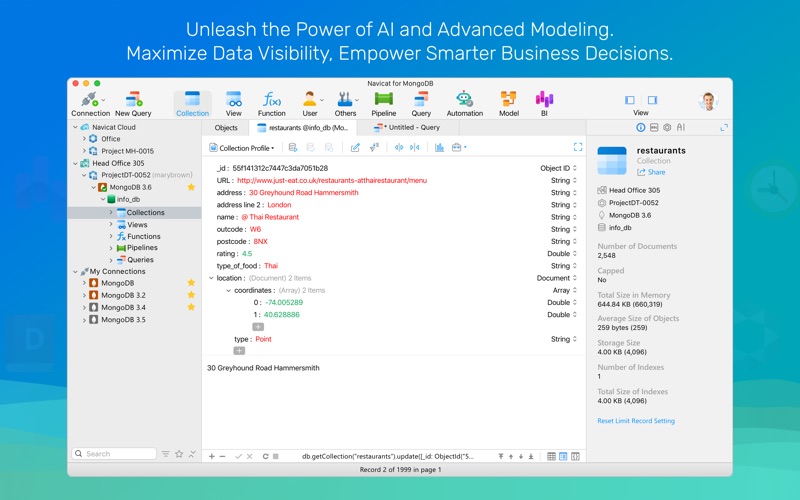Expand the Pipelines node

111,248
